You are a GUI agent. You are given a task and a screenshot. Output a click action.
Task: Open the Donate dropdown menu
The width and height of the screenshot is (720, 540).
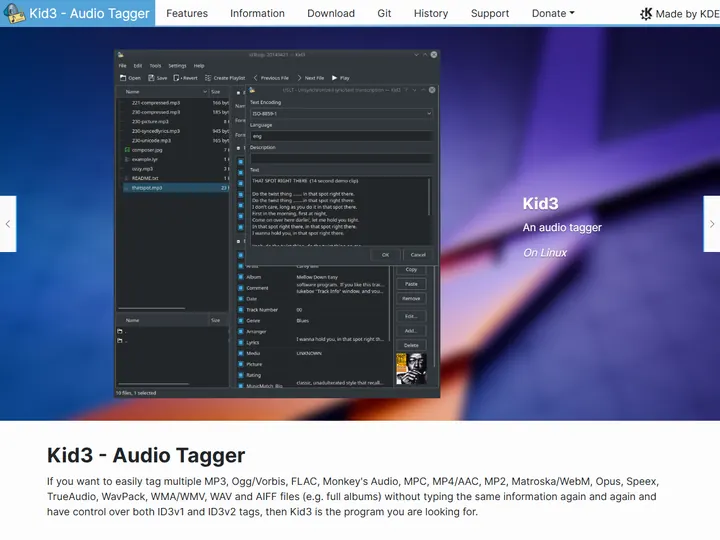pyautogui.click(x=553, y=13)
